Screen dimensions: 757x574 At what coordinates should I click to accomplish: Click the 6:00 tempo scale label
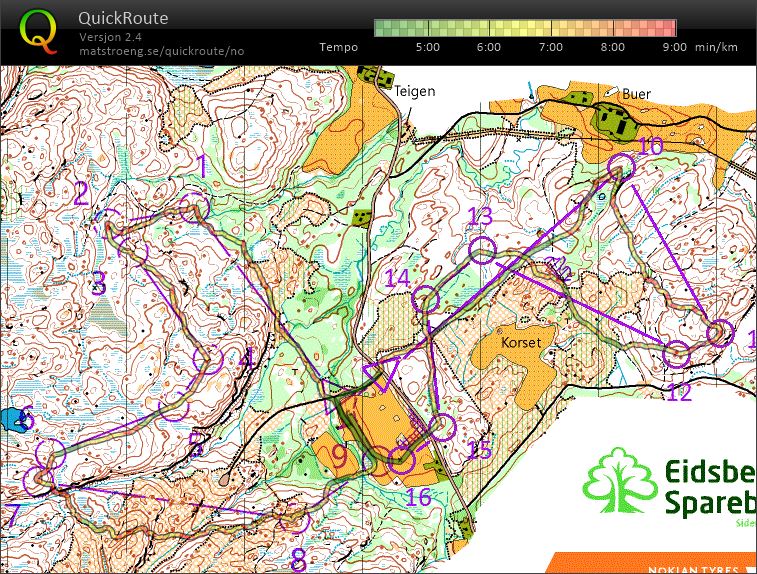(489, 47)
